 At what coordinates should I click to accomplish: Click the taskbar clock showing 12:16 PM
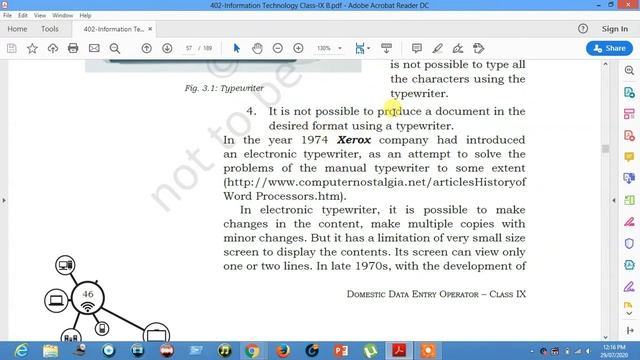click(x=613, y=351)
